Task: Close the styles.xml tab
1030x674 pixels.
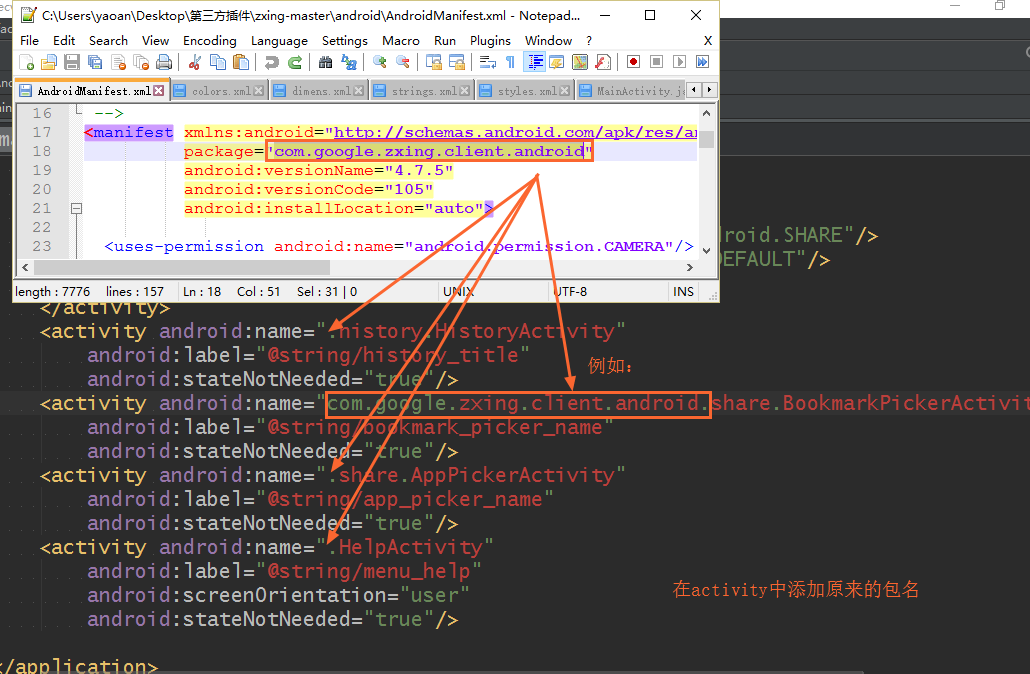Action: [565, 91]
